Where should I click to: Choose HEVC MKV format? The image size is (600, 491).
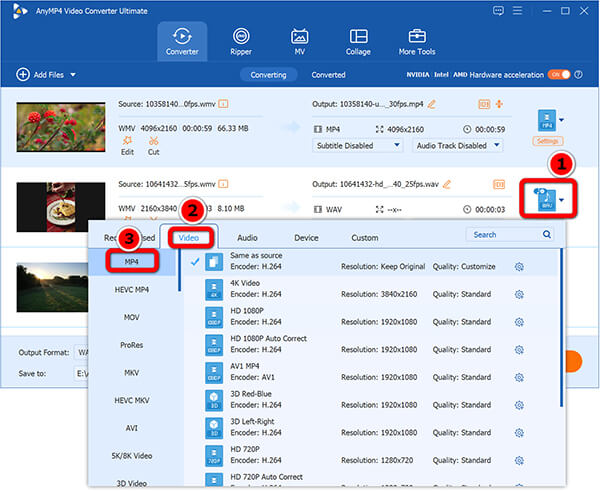[131, 401]
